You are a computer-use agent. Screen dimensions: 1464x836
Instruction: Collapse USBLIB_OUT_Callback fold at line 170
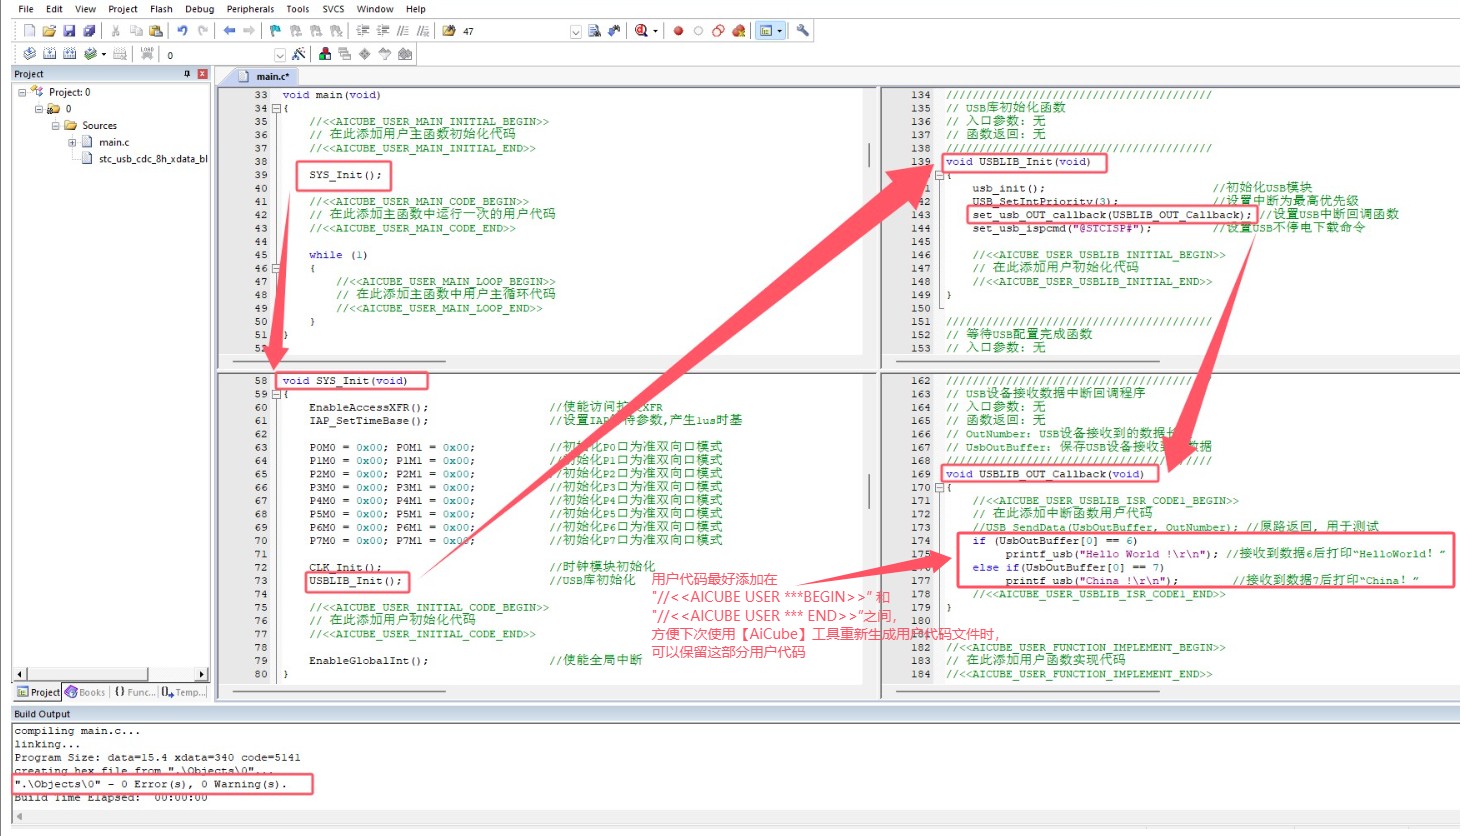pos(939,487)
